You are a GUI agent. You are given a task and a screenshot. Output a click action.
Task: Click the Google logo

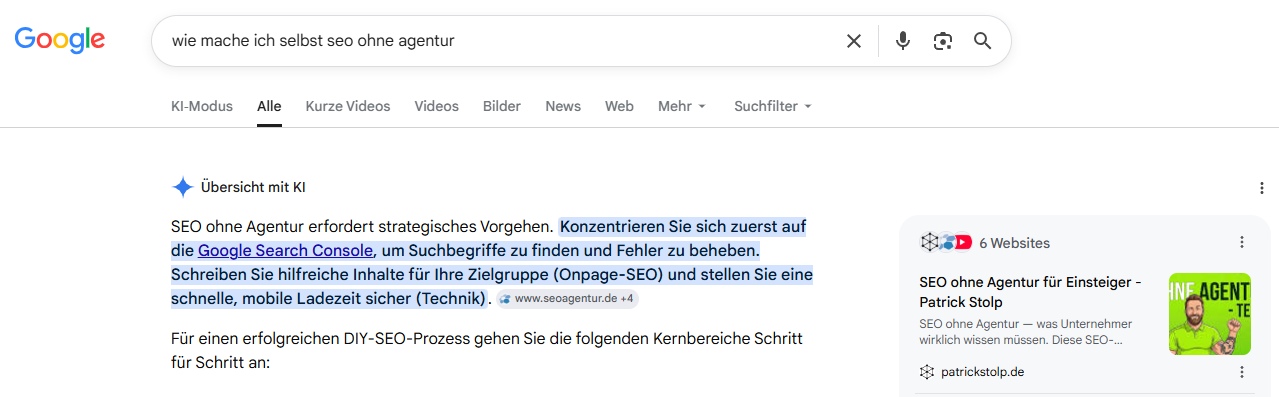click(59, 40)
